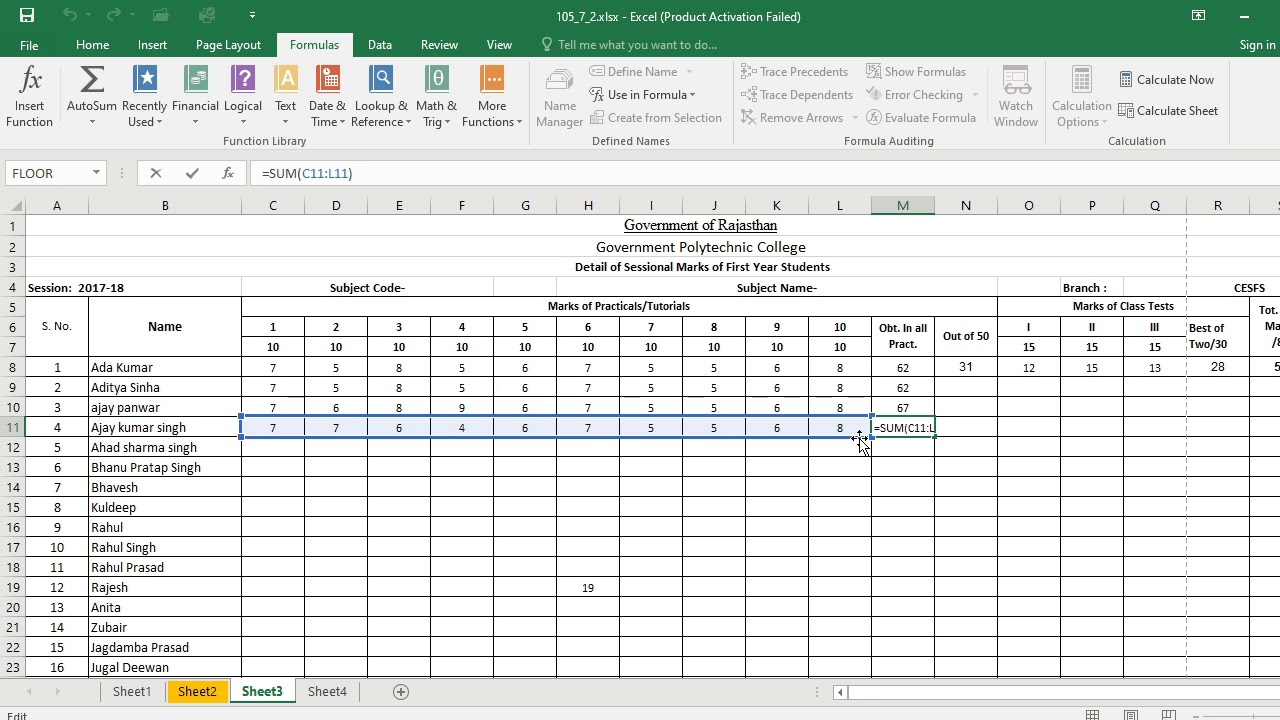1280x720 pixels.
Task: Add a new sheet with plus icon
Action: [x=401, y=692]
